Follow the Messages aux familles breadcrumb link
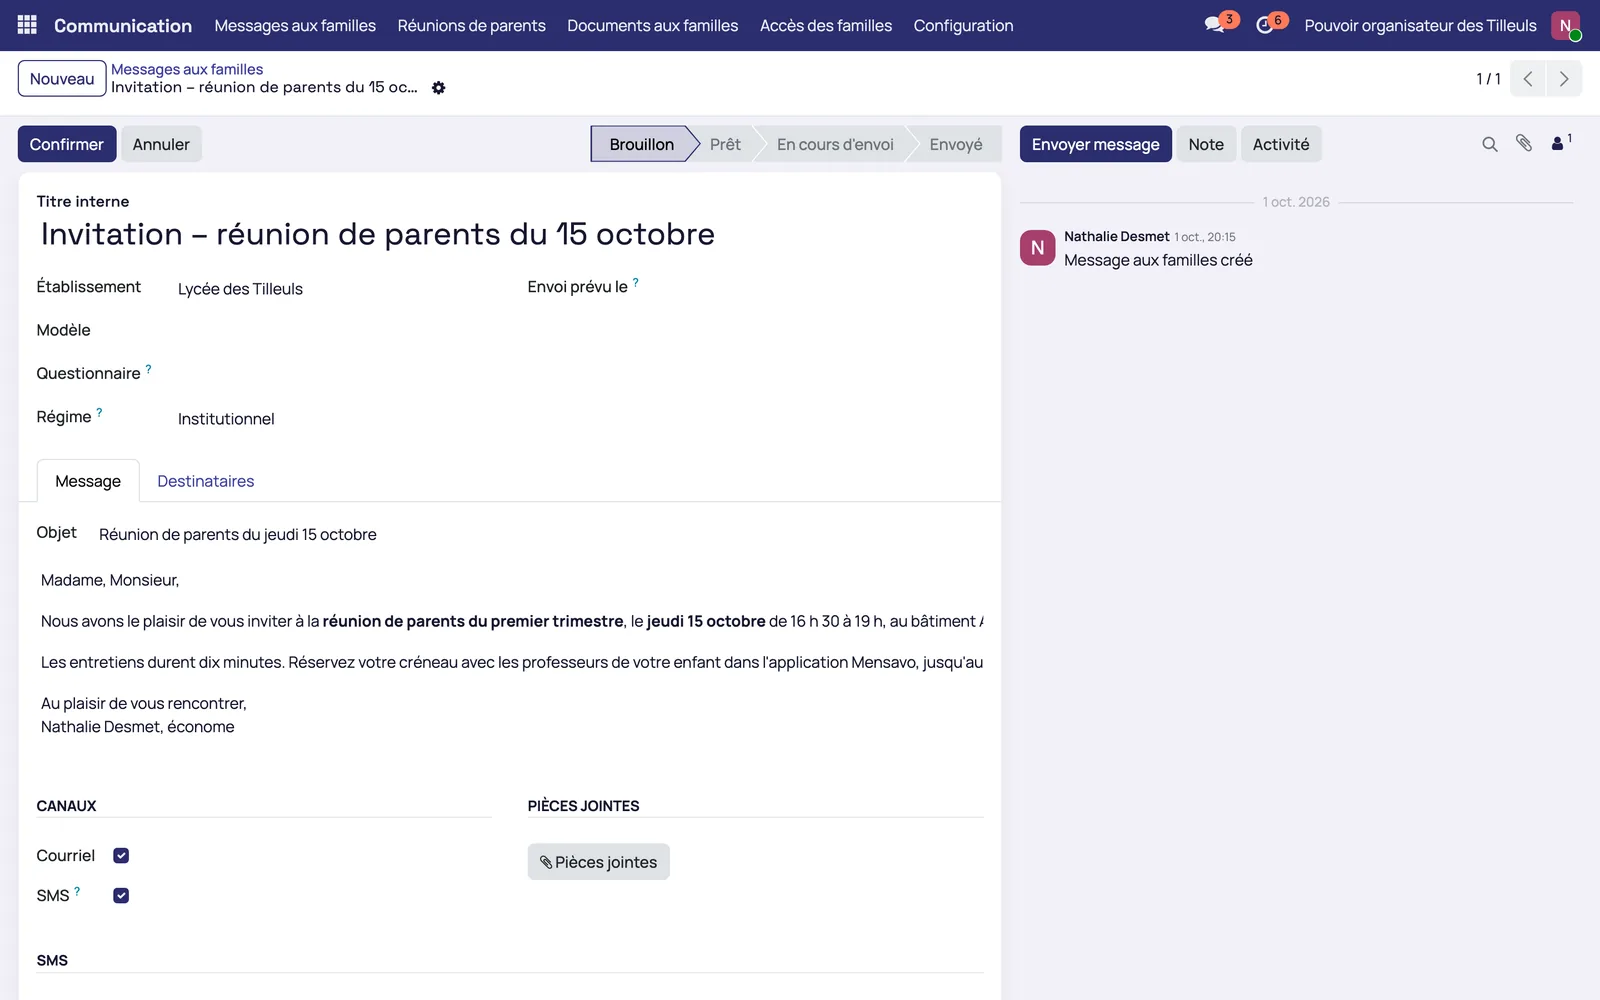1600x1000 pixels. click(x=187, y=69)
